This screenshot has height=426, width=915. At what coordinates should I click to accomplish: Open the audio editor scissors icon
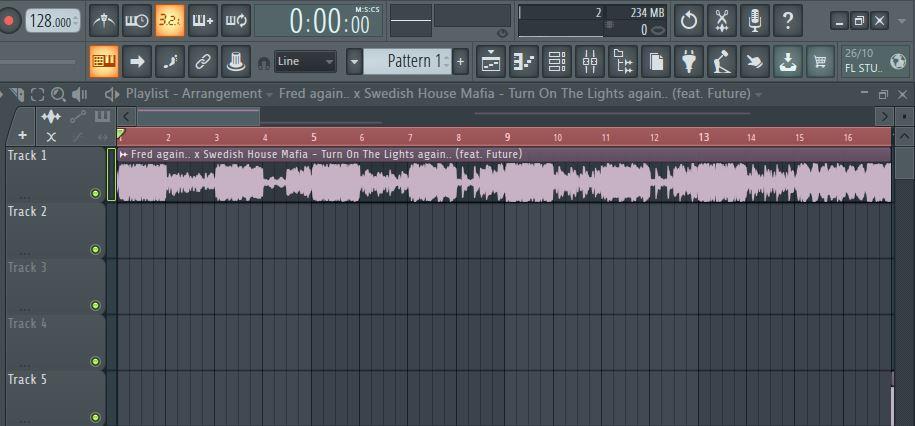click(x=722, y=21)
